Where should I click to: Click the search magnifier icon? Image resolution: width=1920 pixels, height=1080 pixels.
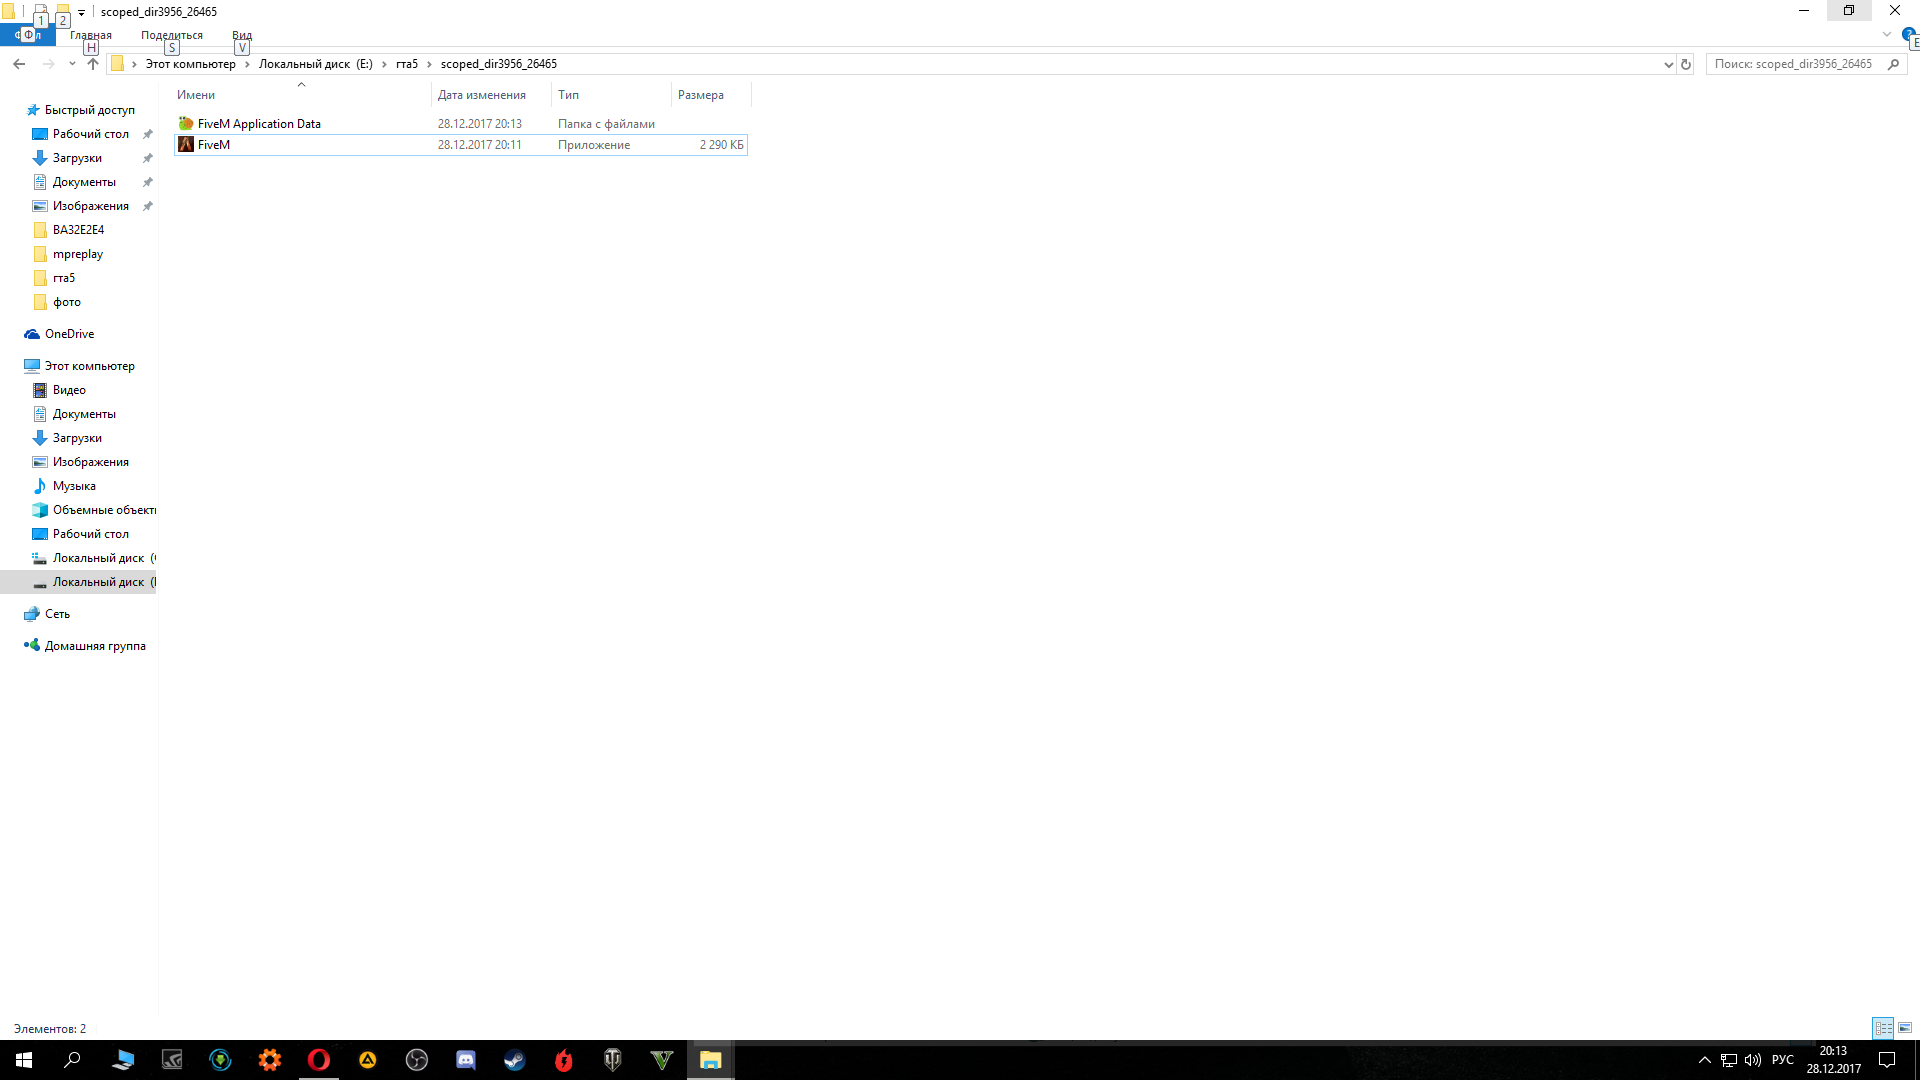[x=1893, y=64]
